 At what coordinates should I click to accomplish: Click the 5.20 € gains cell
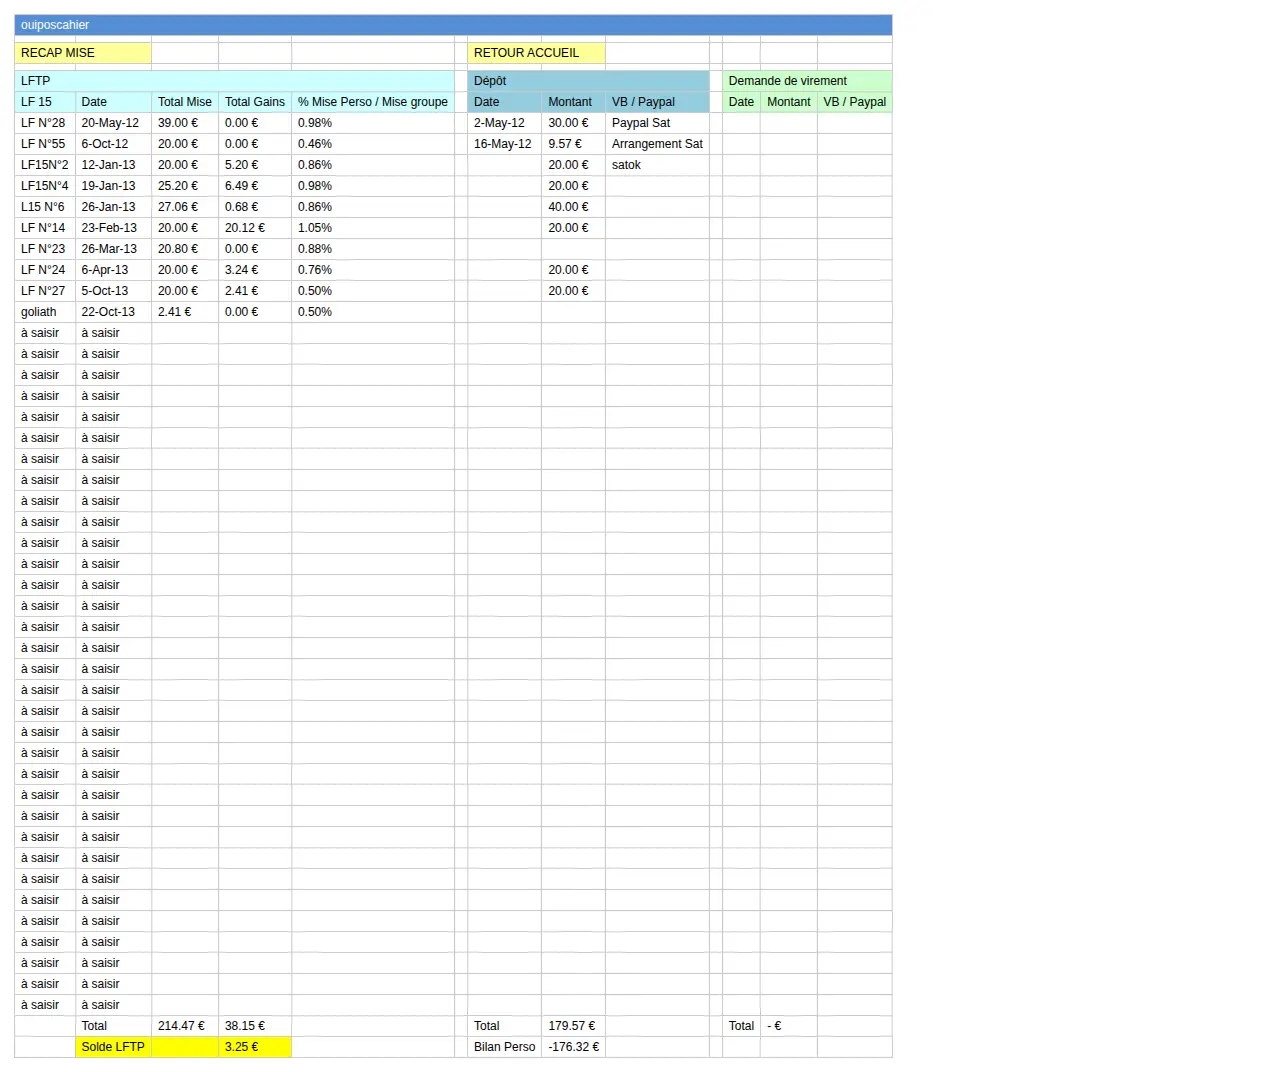point(255,165)
